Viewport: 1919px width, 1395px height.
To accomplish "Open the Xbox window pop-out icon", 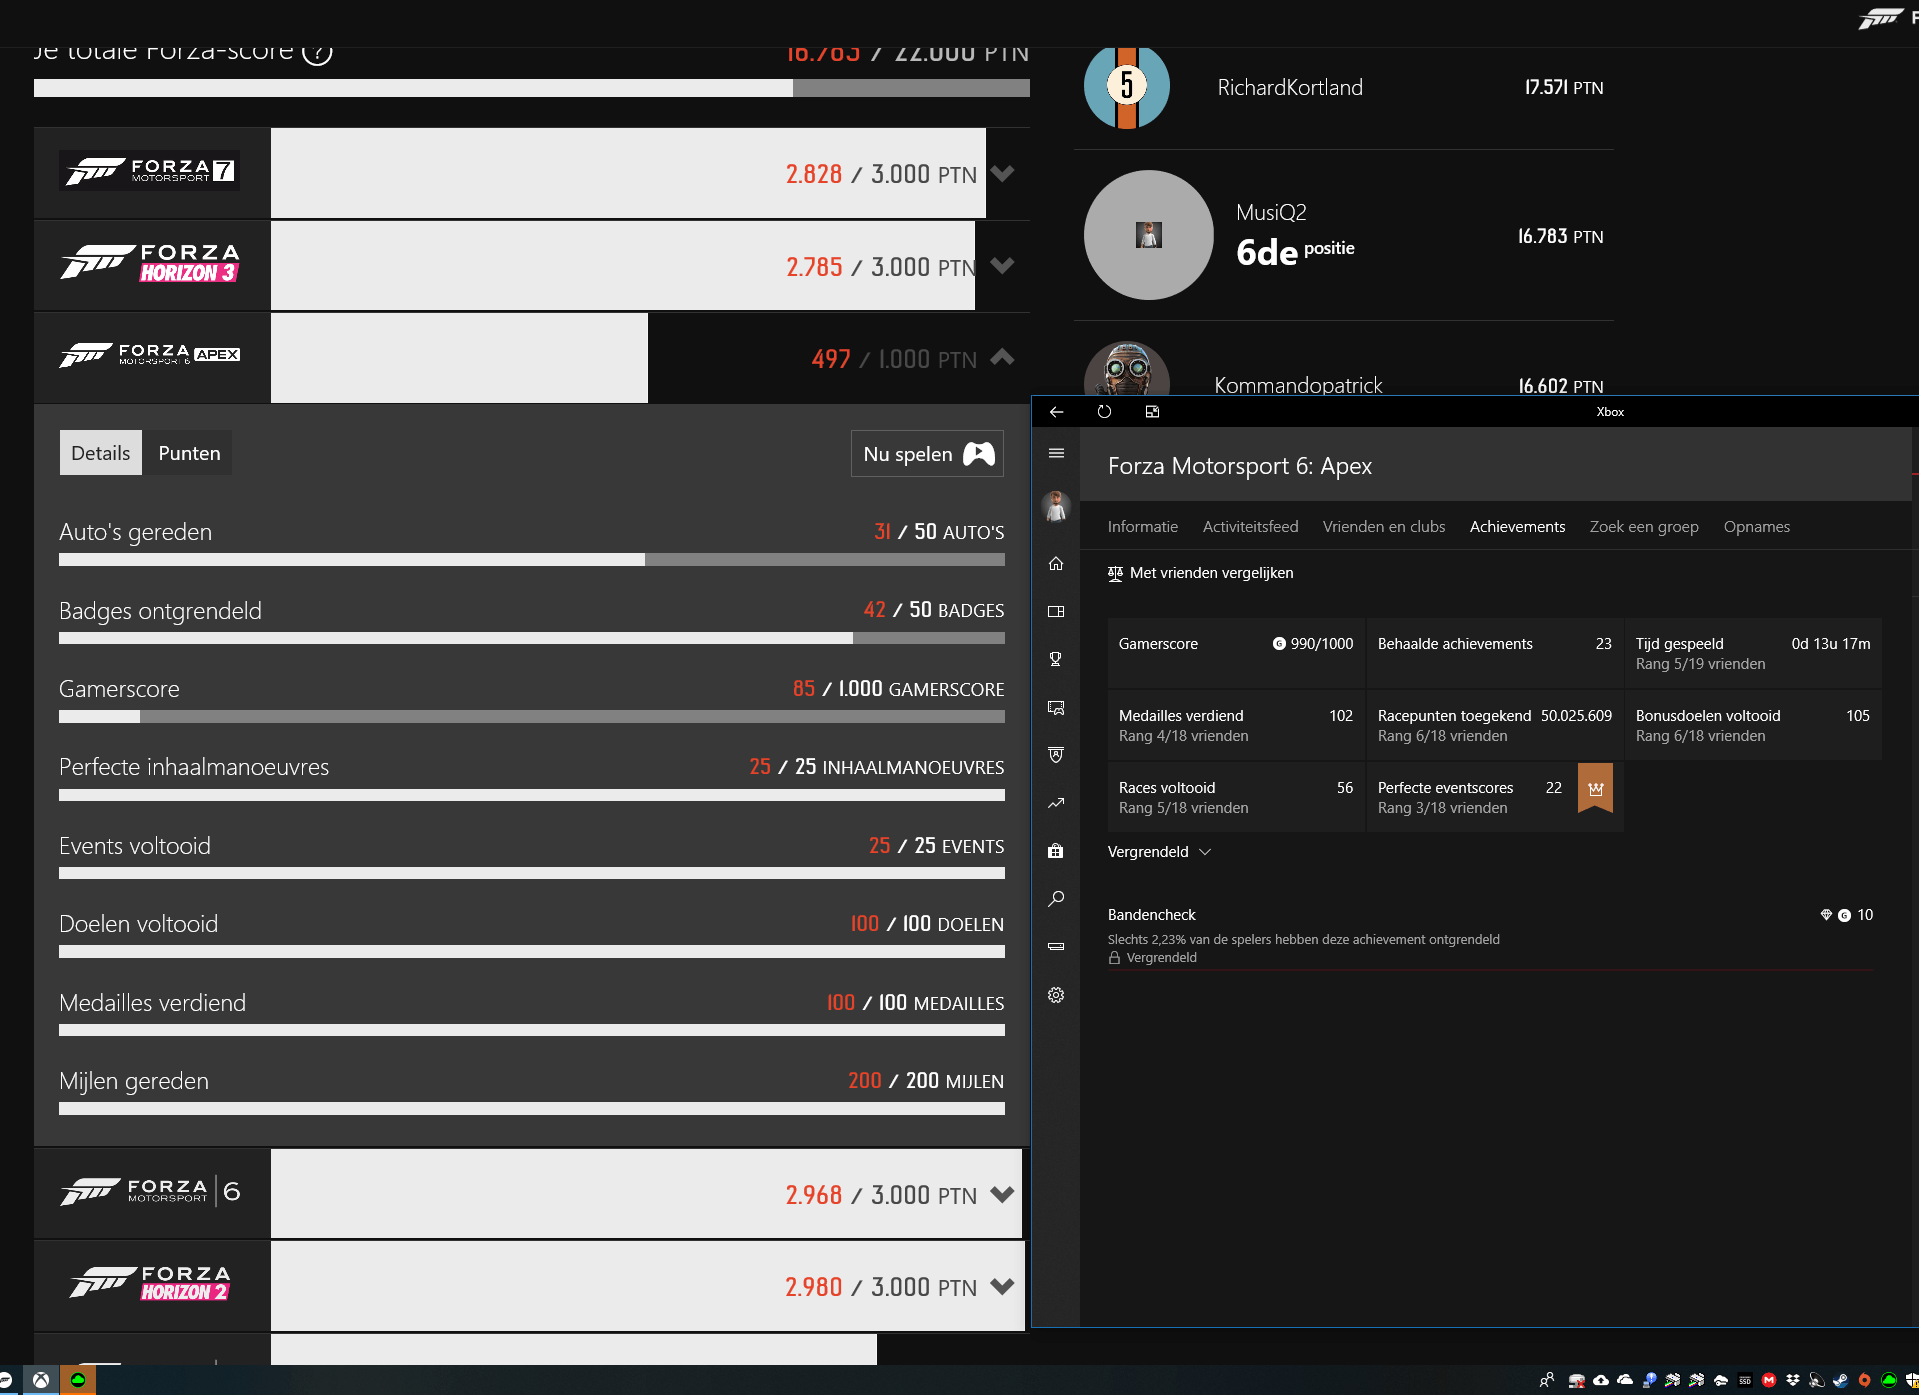I will pyautogui.click(x=1152, y=412).
